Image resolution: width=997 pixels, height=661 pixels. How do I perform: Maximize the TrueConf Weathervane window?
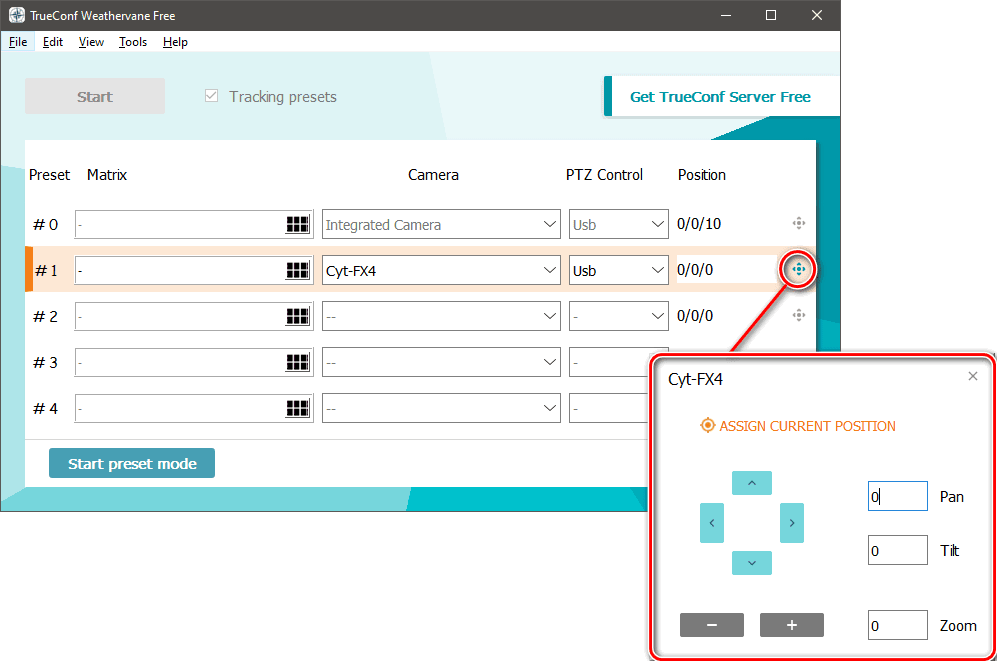[771, 15]
